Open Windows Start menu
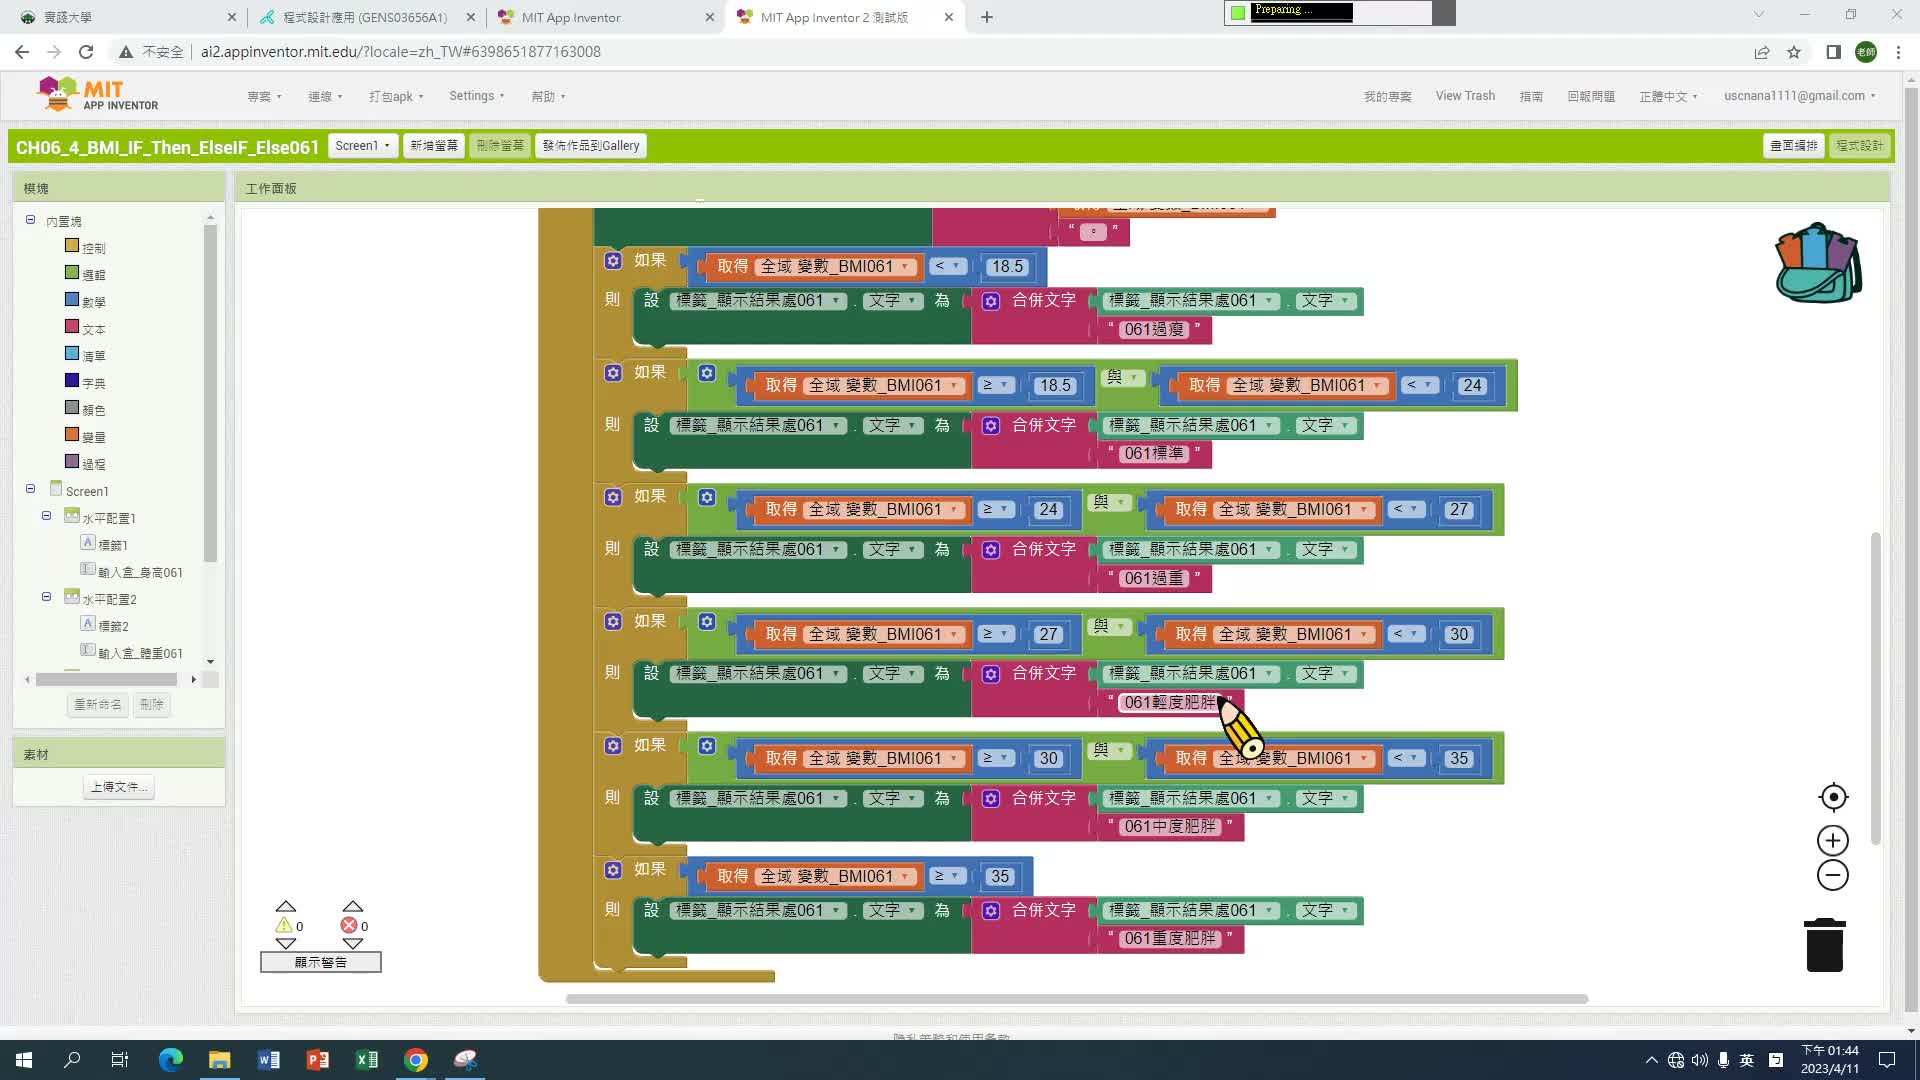The width and height of the screenshot is (1920, 1080). pos(24,1060)
